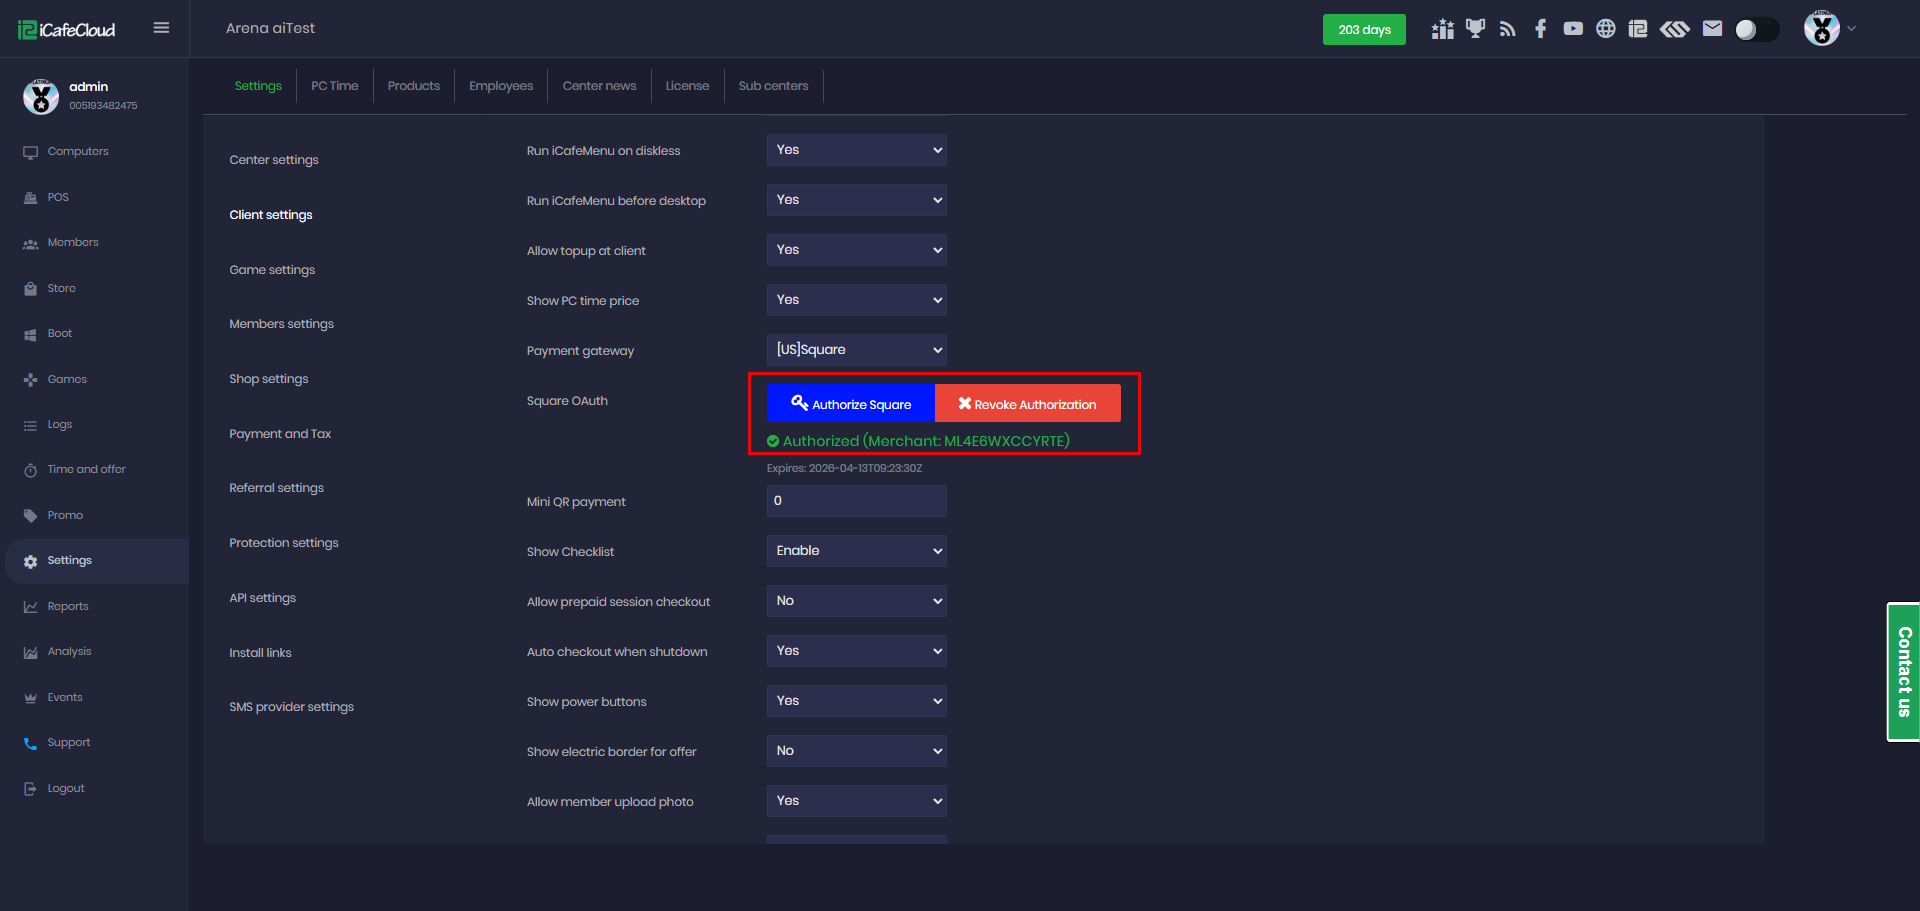Switch to the PC Time tab
This screenshot has height=911, width=1920.
click(334, 86)
